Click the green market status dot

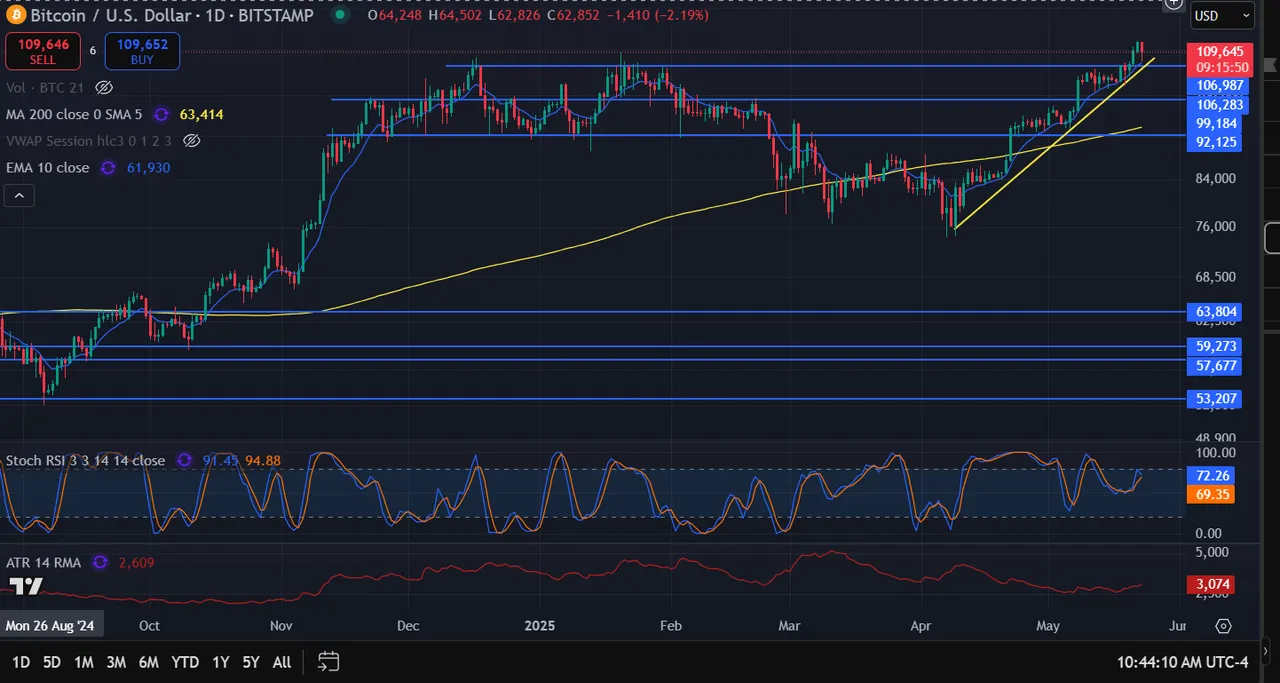coord(340,15)
